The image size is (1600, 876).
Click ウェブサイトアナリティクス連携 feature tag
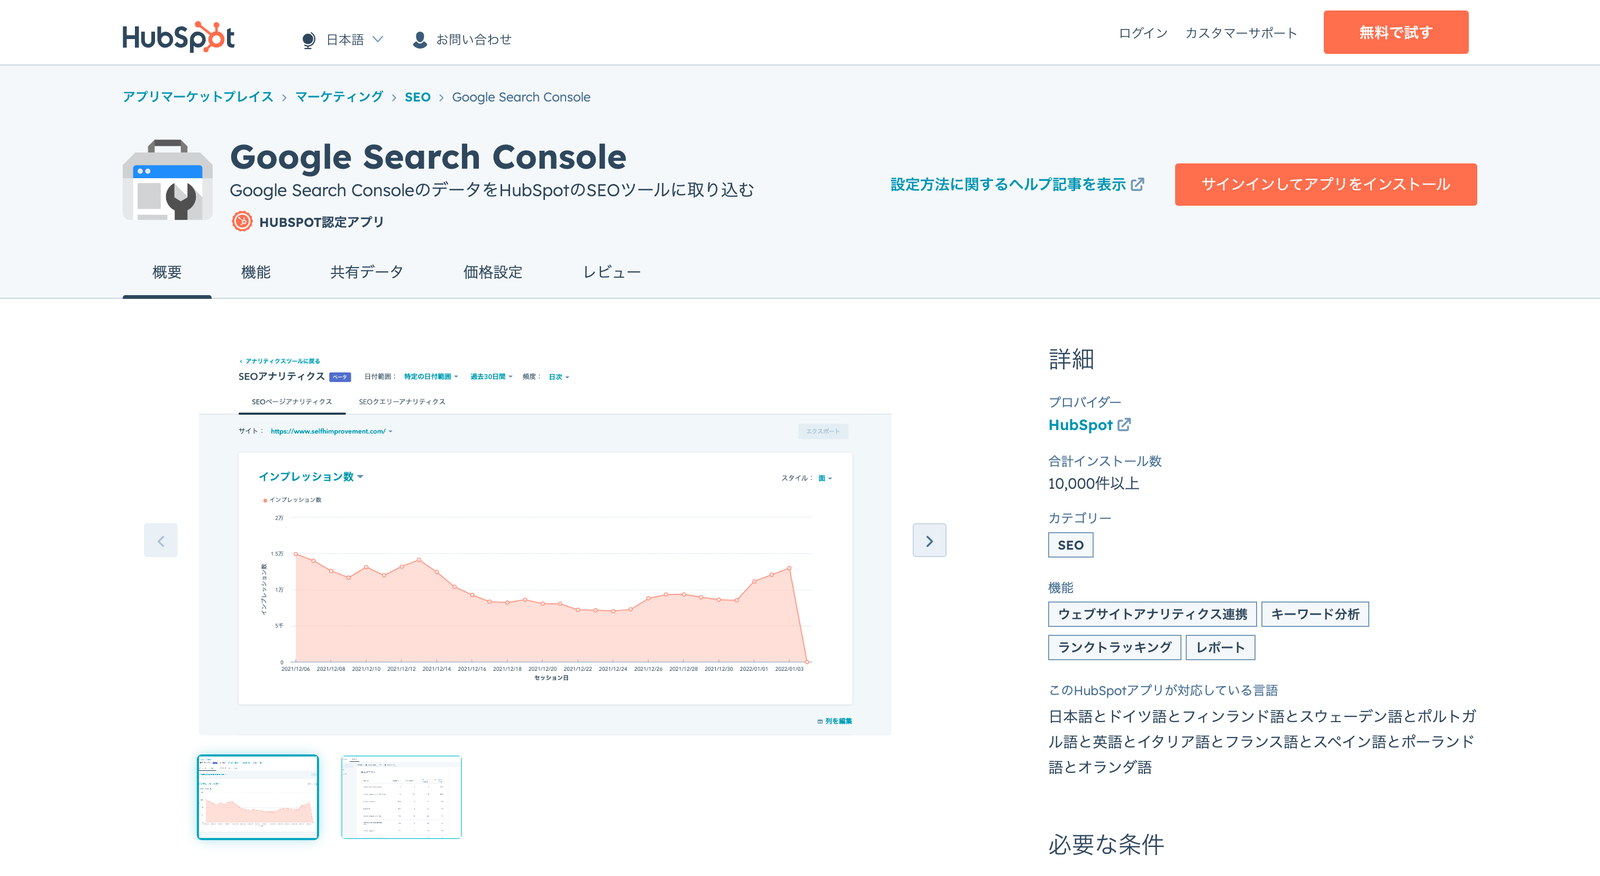point(1152,614)
